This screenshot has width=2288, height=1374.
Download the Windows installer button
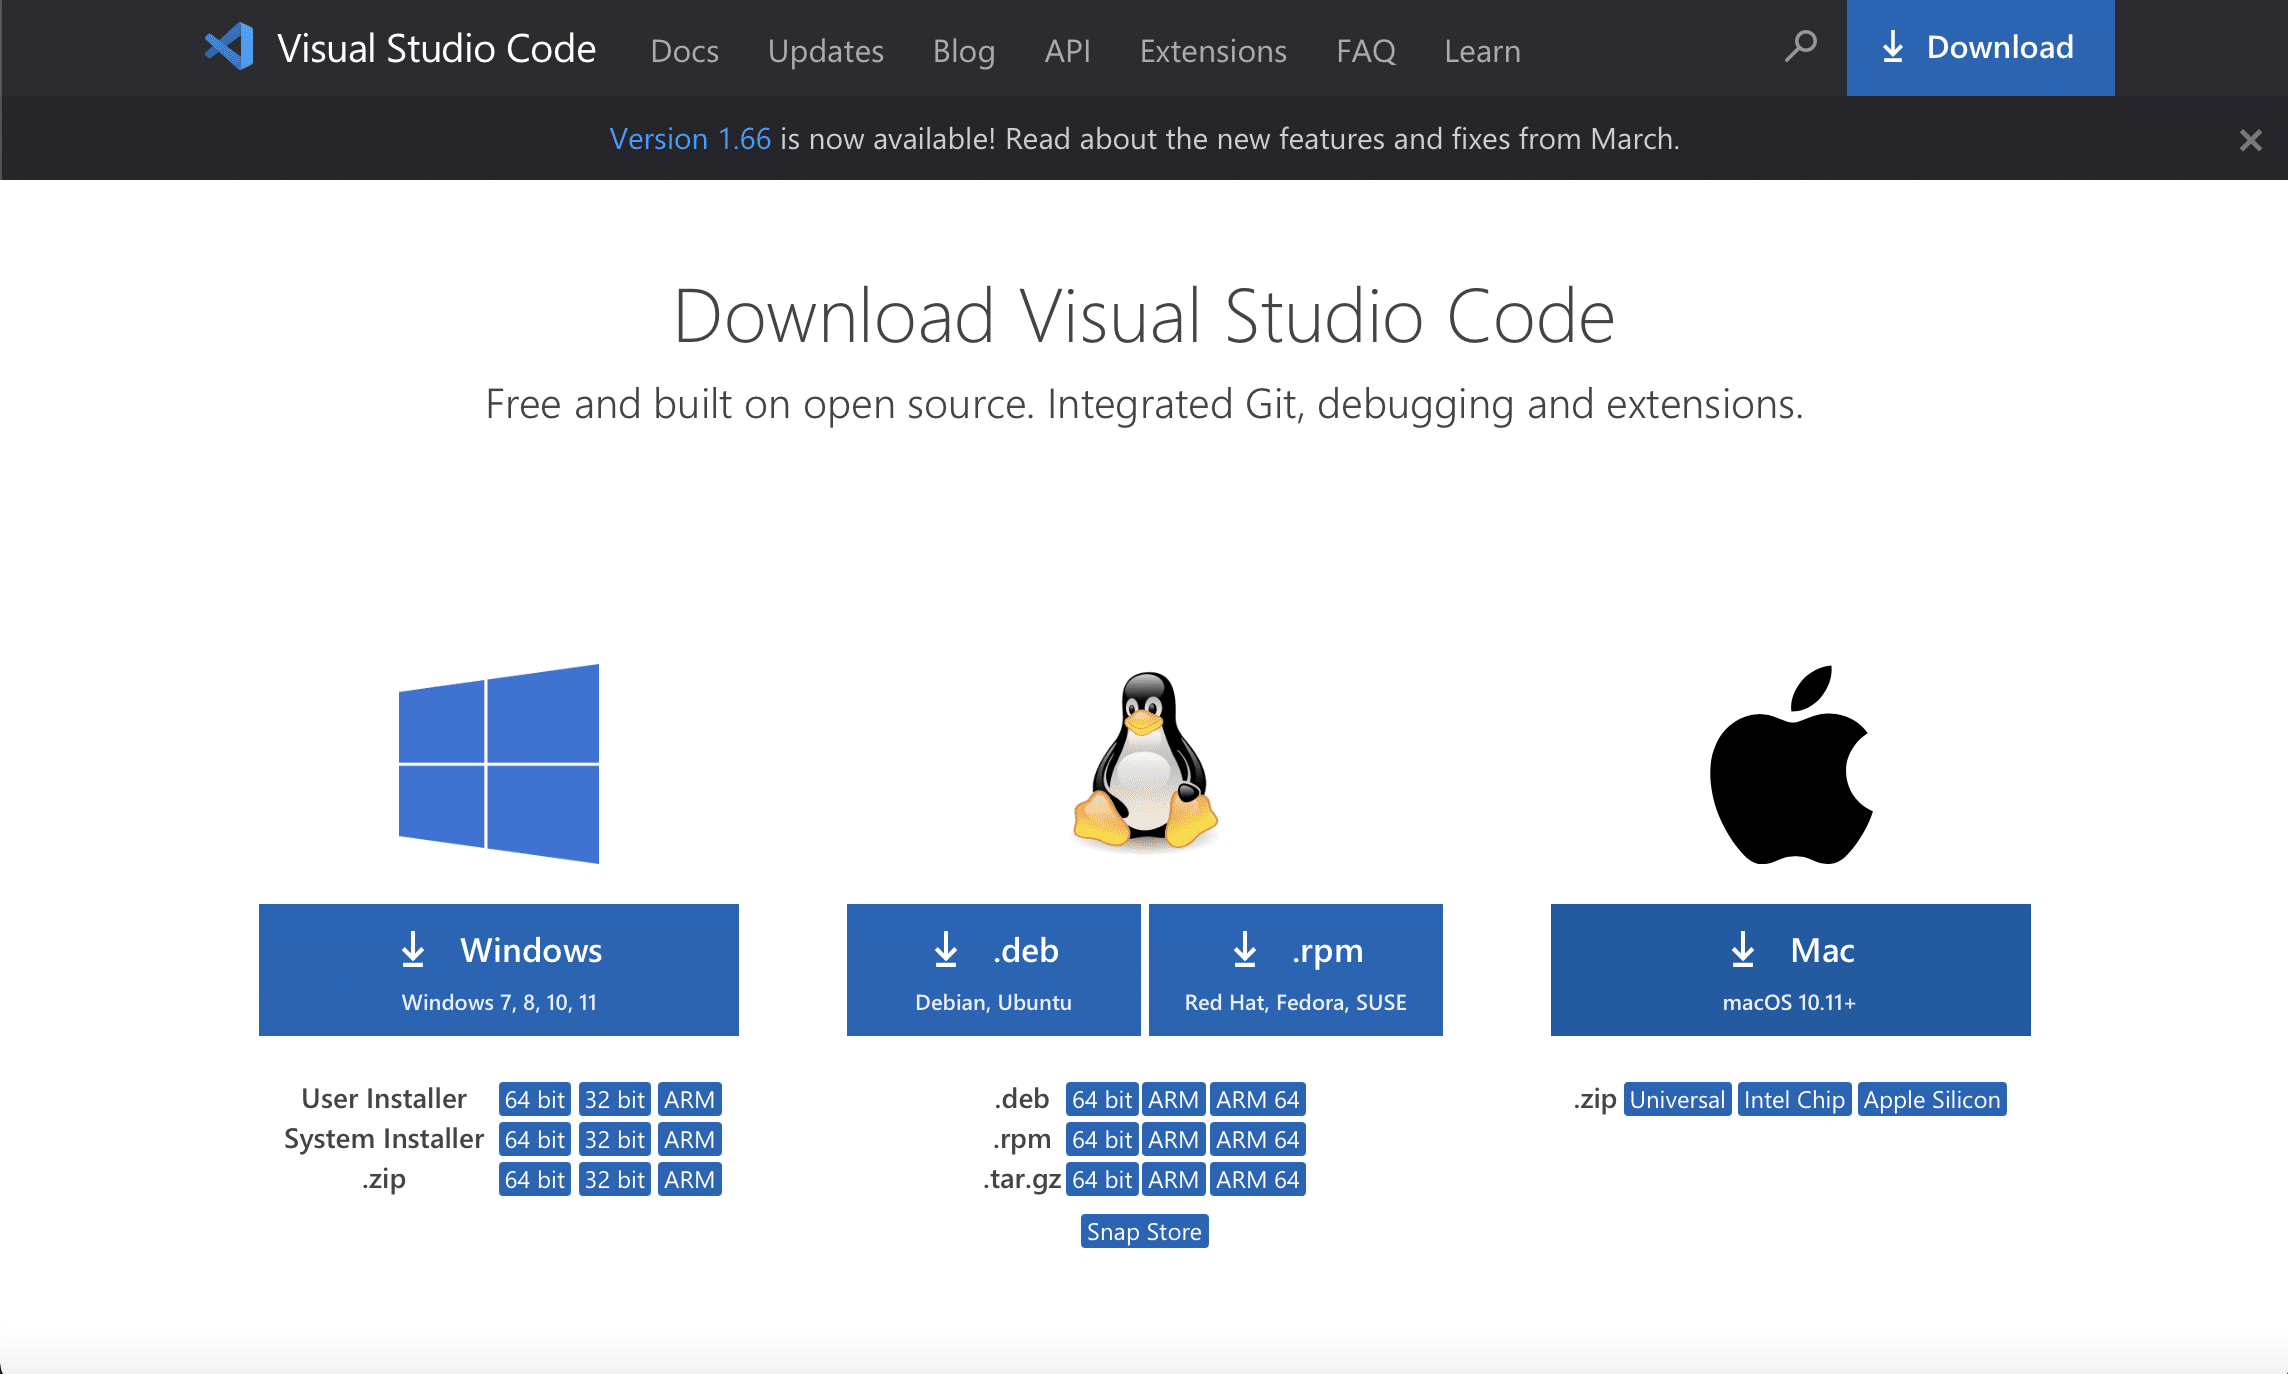(x=499, y=970)
